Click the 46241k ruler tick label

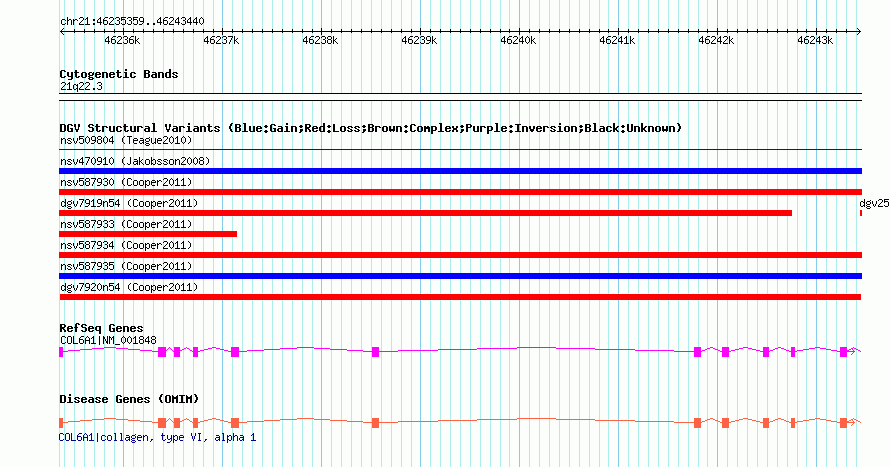pos(618,41)
